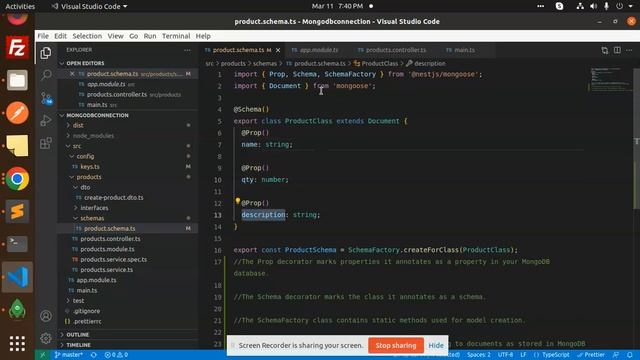Switch to the main.ts tab
This screenshot has height=360, width=640.
464,50
